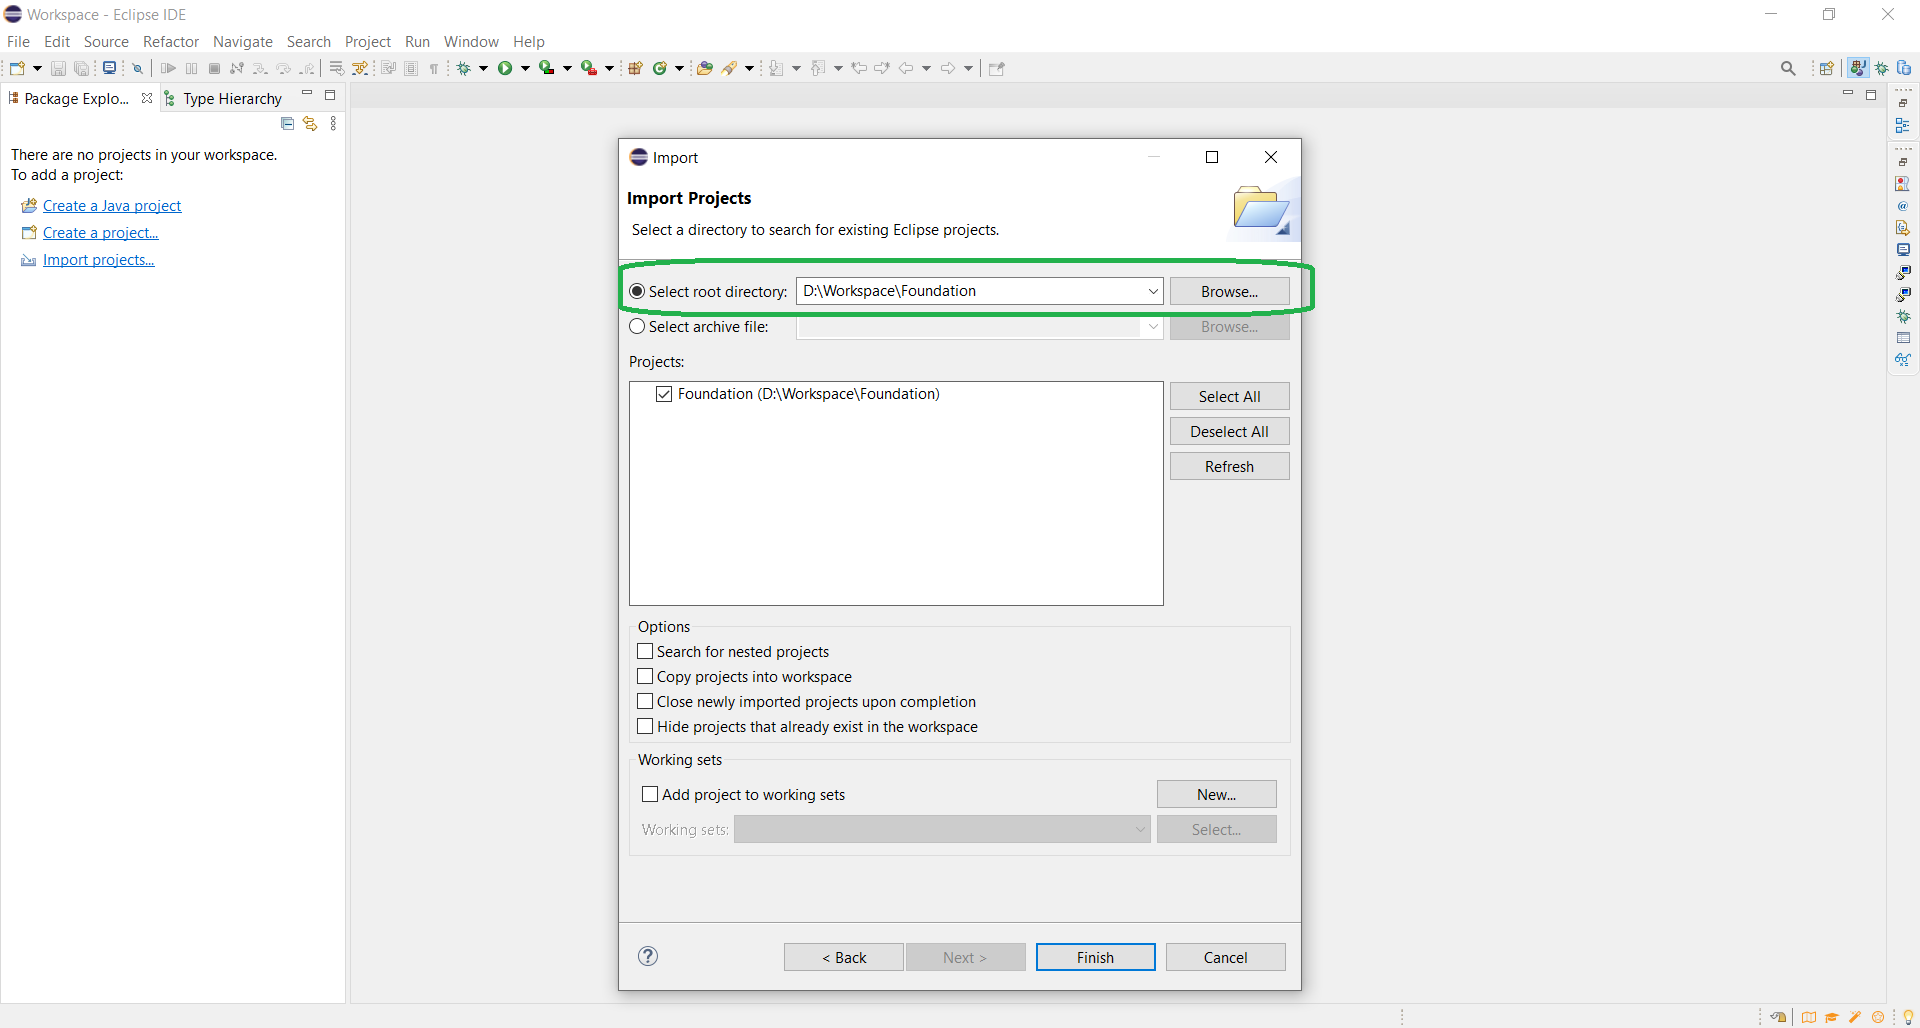Screen dimensions: 1920x1028
Task: Select the 'Select root directory' radio button
Action: coord(637,291)
